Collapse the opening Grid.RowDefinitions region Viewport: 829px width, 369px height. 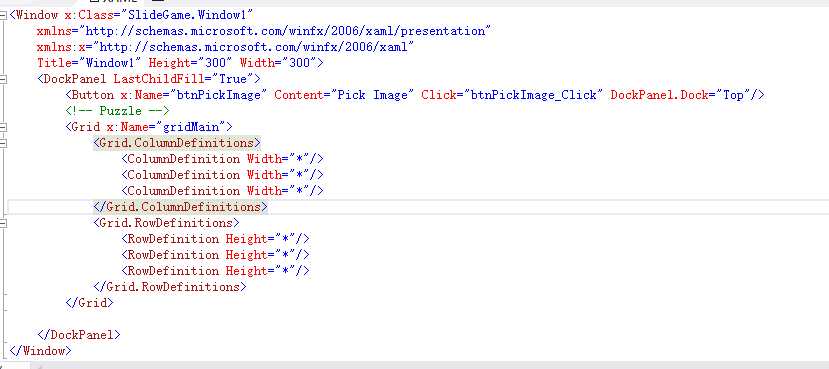pyautogui.click(x=3, y=223)
